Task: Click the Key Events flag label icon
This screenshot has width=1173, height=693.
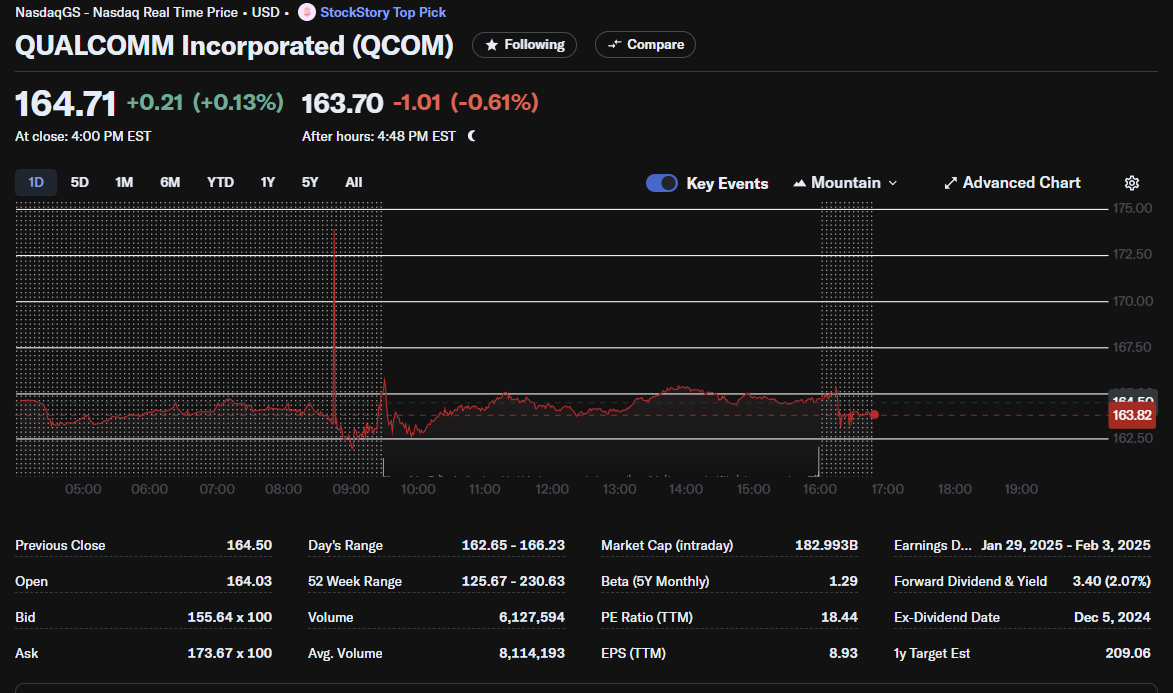Action: click(x=725, y=183)
